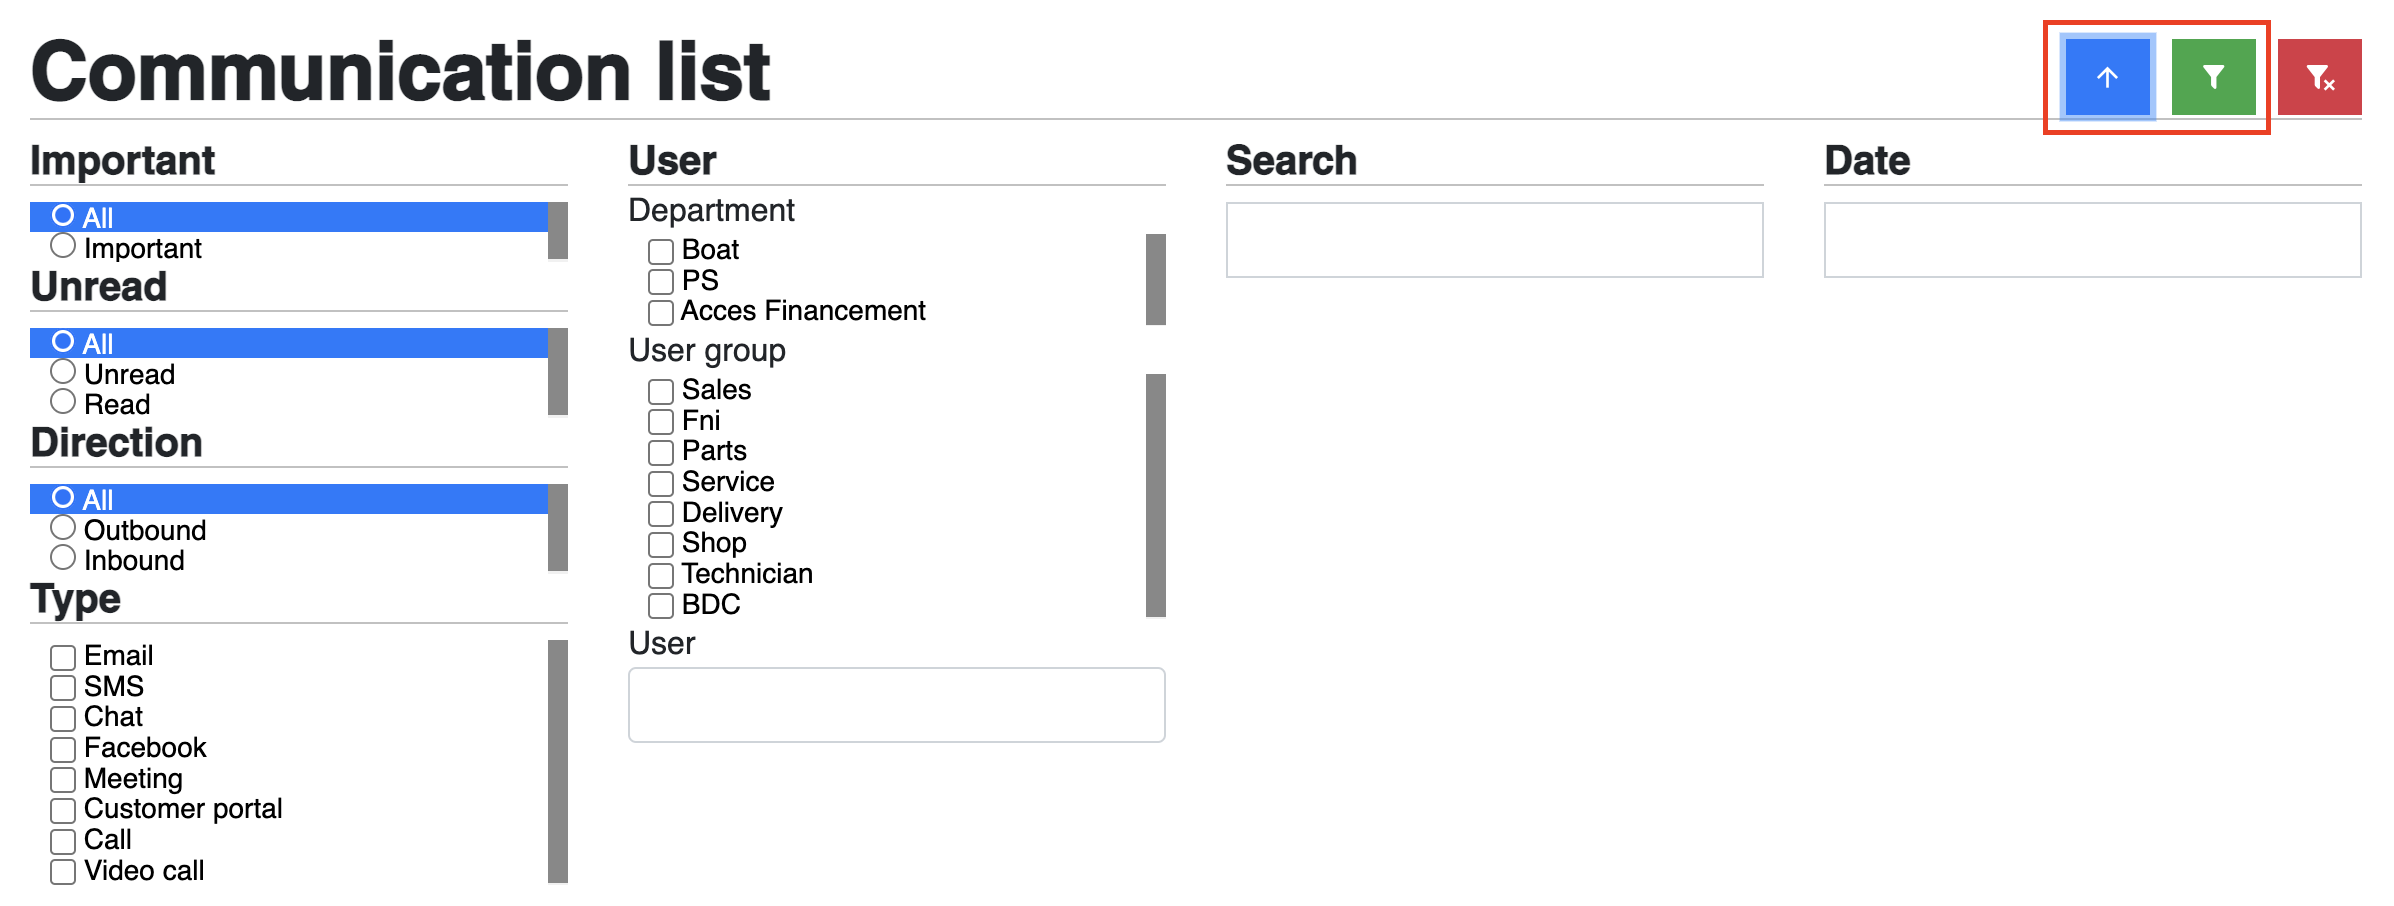Clear filters with the red funnel button
The height and width of the screenshot is (906, 2394).
(2319, 77)
